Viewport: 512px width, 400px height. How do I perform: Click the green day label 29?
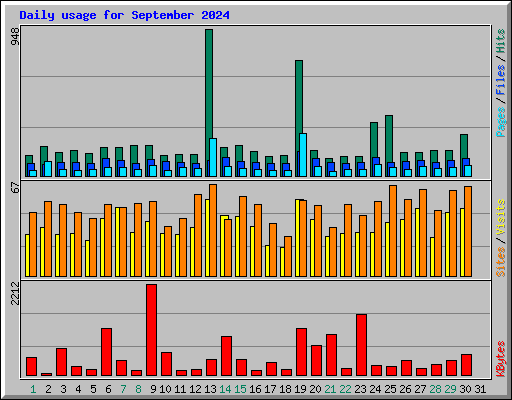[x=450, y=389]
